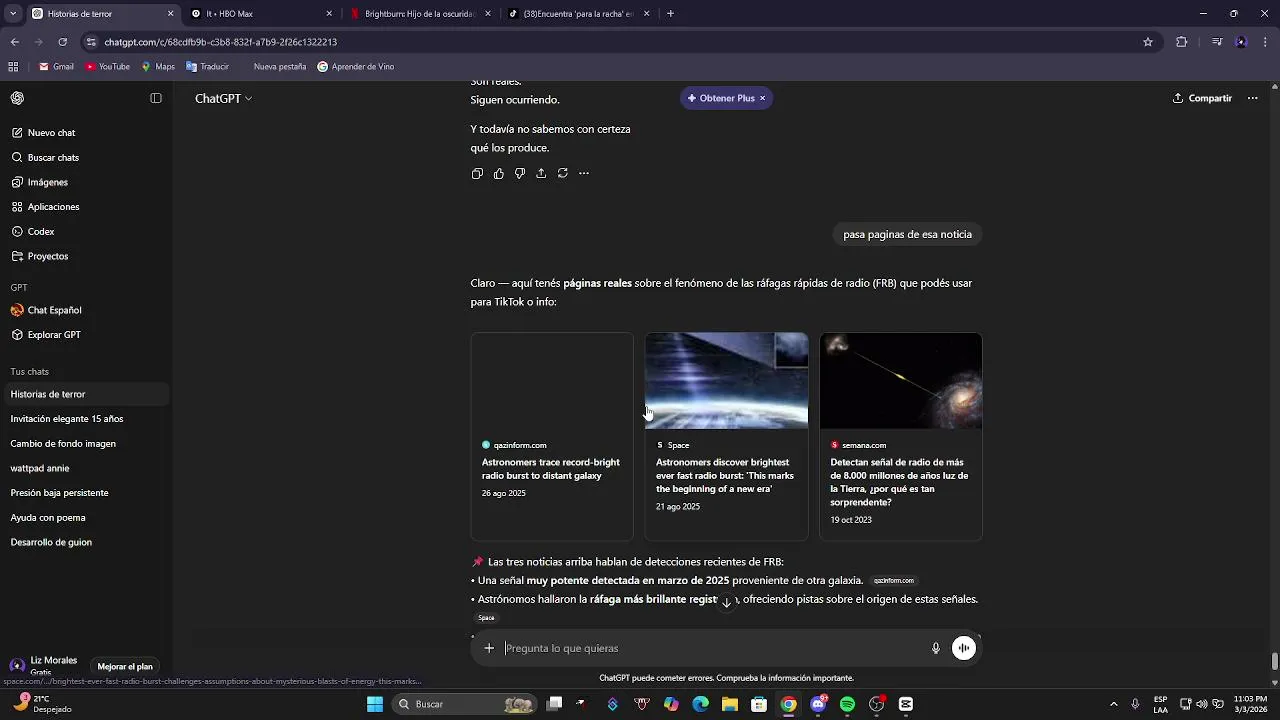Give thumbs down to the response
1280x720 pixels.
pos(520,173)
